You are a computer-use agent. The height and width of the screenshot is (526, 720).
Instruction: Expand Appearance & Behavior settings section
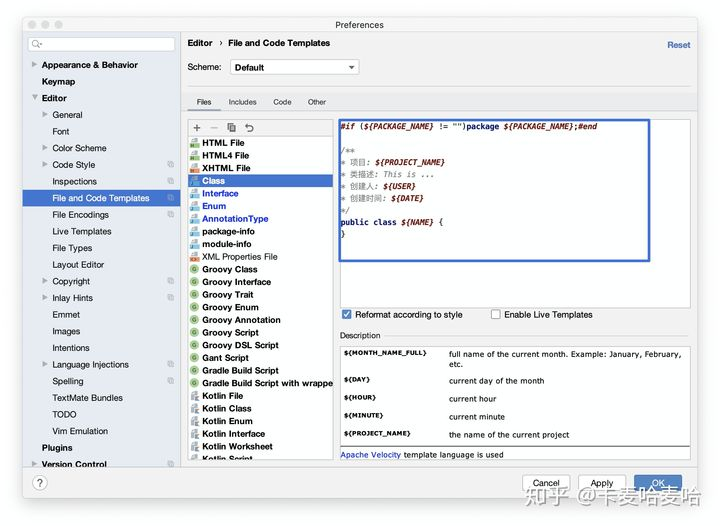[x=35, y=65]
